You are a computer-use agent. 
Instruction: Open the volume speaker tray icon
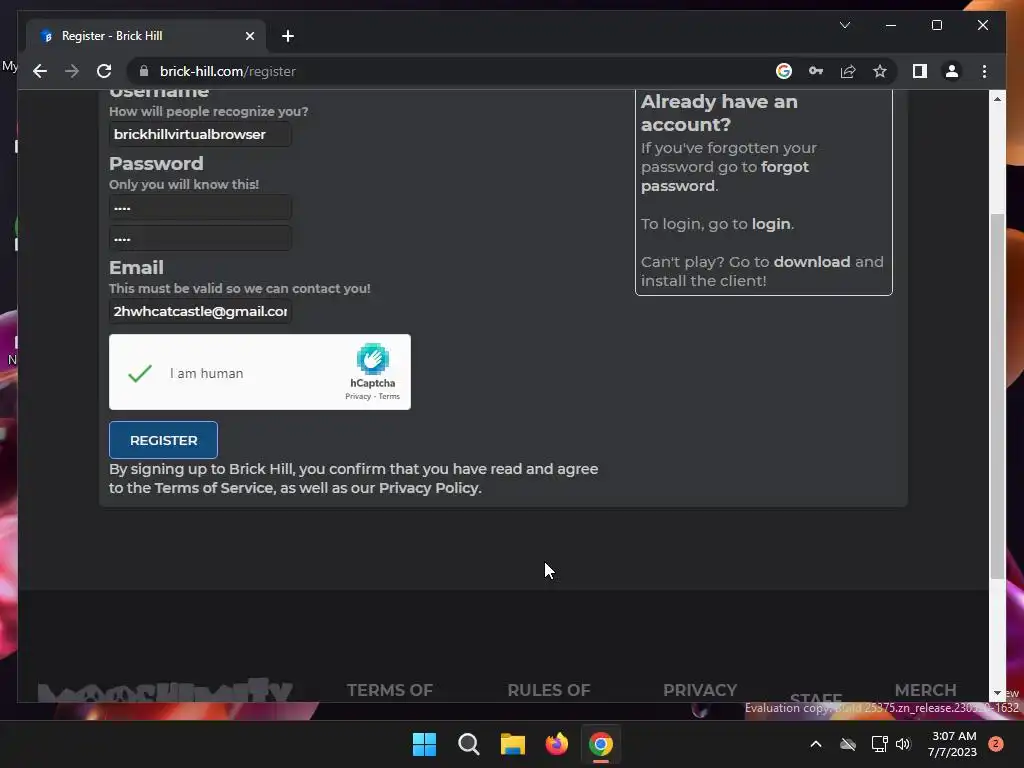[x=903, y=744]
